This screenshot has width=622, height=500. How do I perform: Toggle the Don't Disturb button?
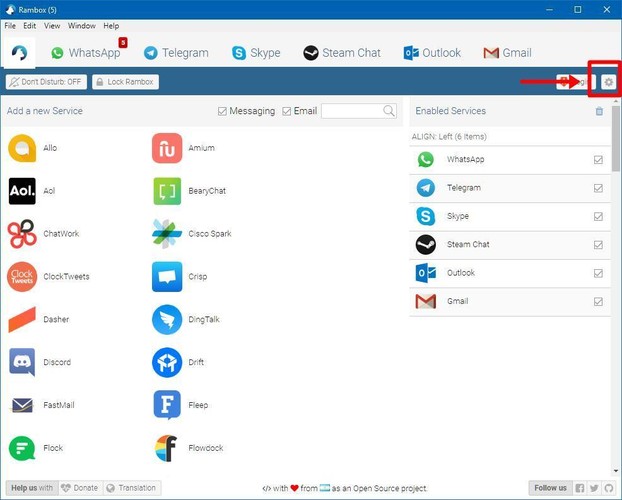pyautogui.click(x=46, y=82)
